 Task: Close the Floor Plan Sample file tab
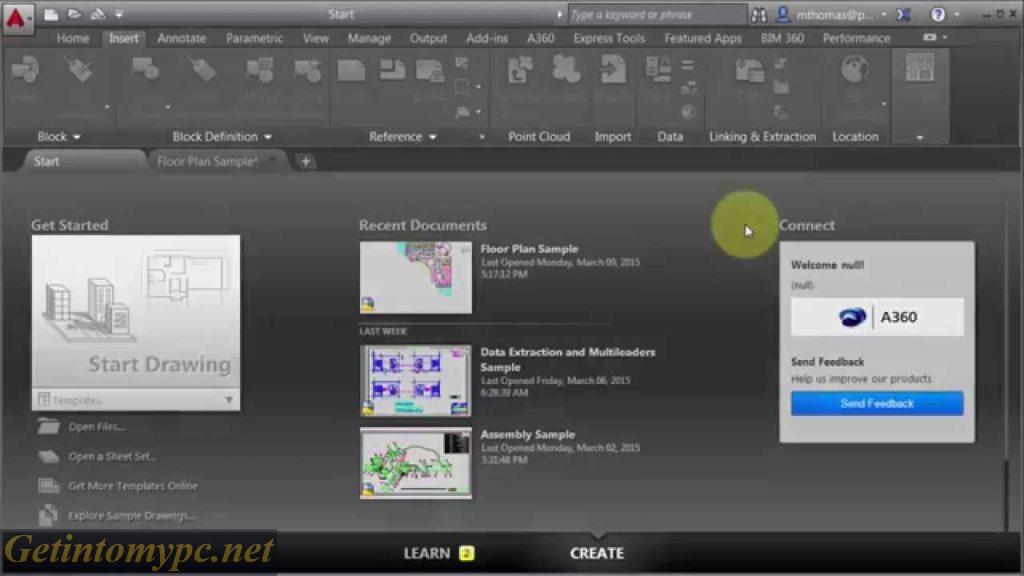coord(272,161)
